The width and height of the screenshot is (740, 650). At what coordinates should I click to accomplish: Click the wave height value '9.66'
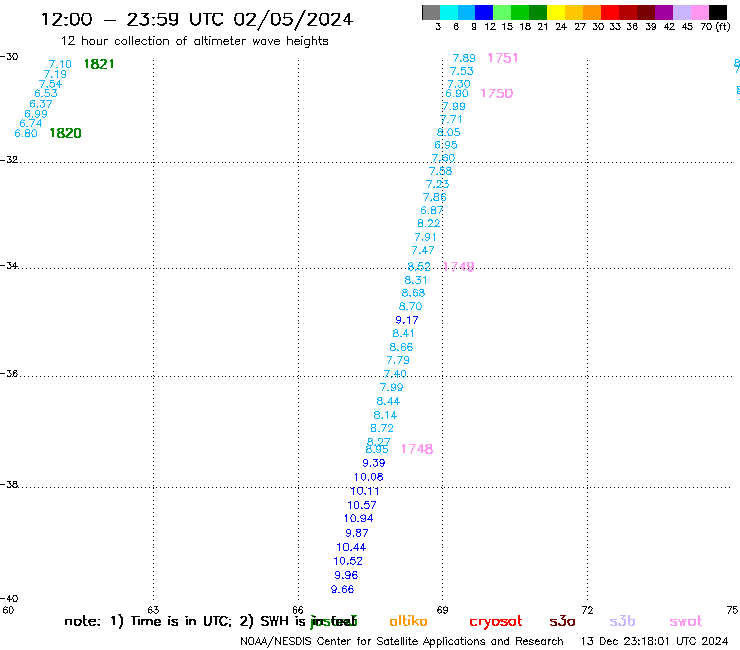coord(343,590)
